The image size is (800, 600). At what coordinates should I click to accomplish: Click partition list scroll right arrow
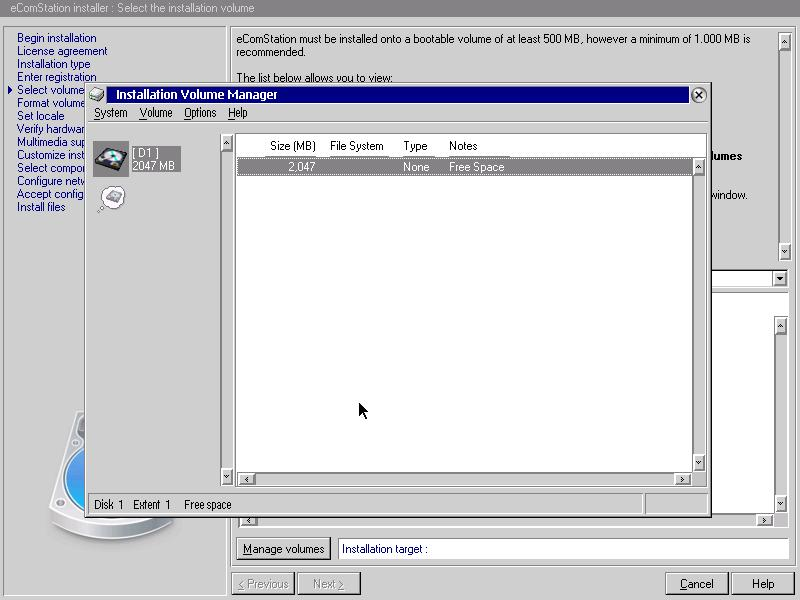point(682,479)
